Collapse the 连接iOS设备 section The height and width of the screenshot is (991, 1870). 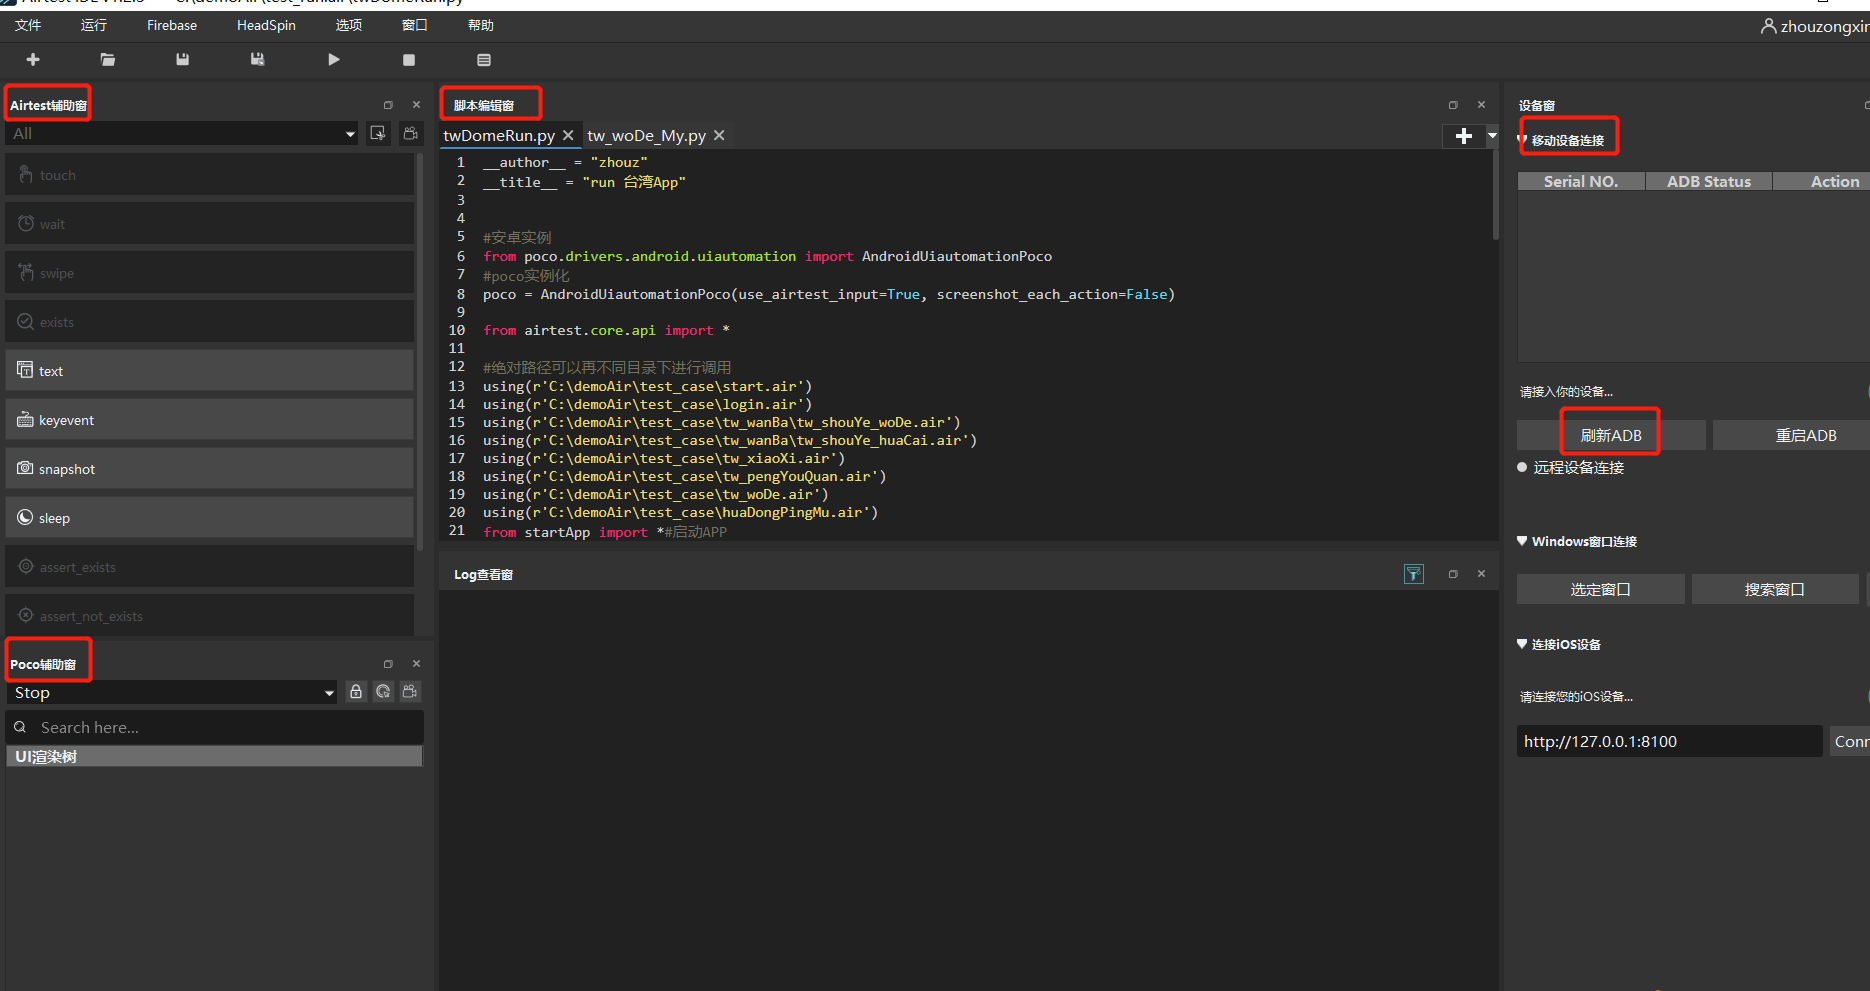1522,644
